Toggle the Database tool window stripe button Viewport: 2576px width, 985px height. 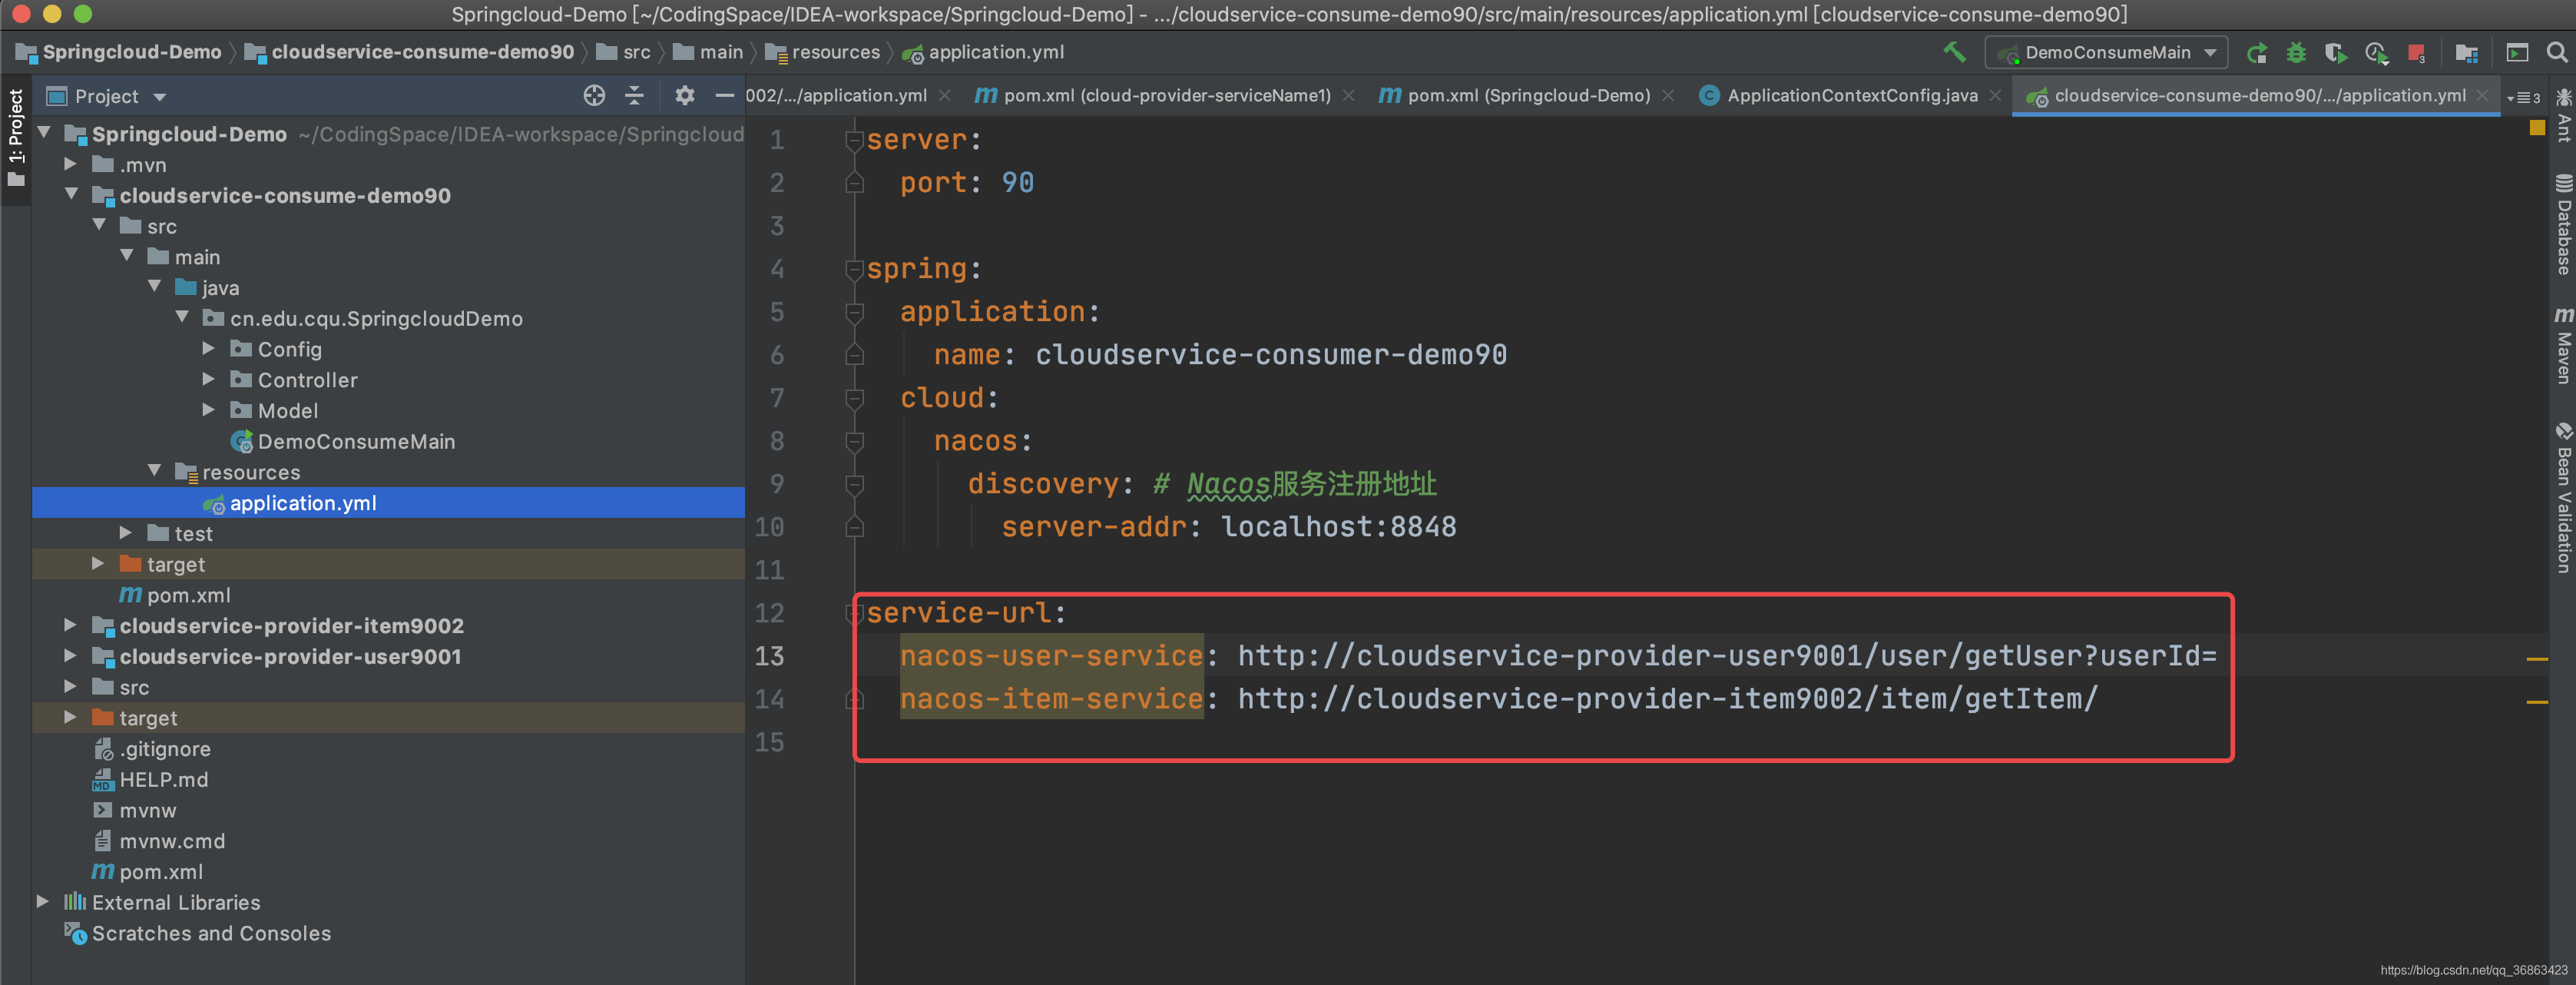[x=2563, y=224]
